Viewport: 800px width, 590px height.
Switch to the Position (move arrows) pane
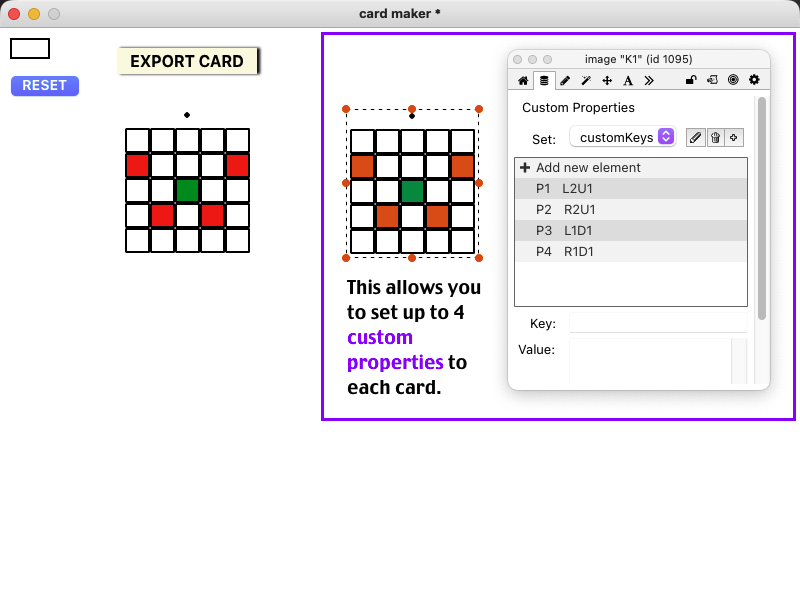pos(607,80)
